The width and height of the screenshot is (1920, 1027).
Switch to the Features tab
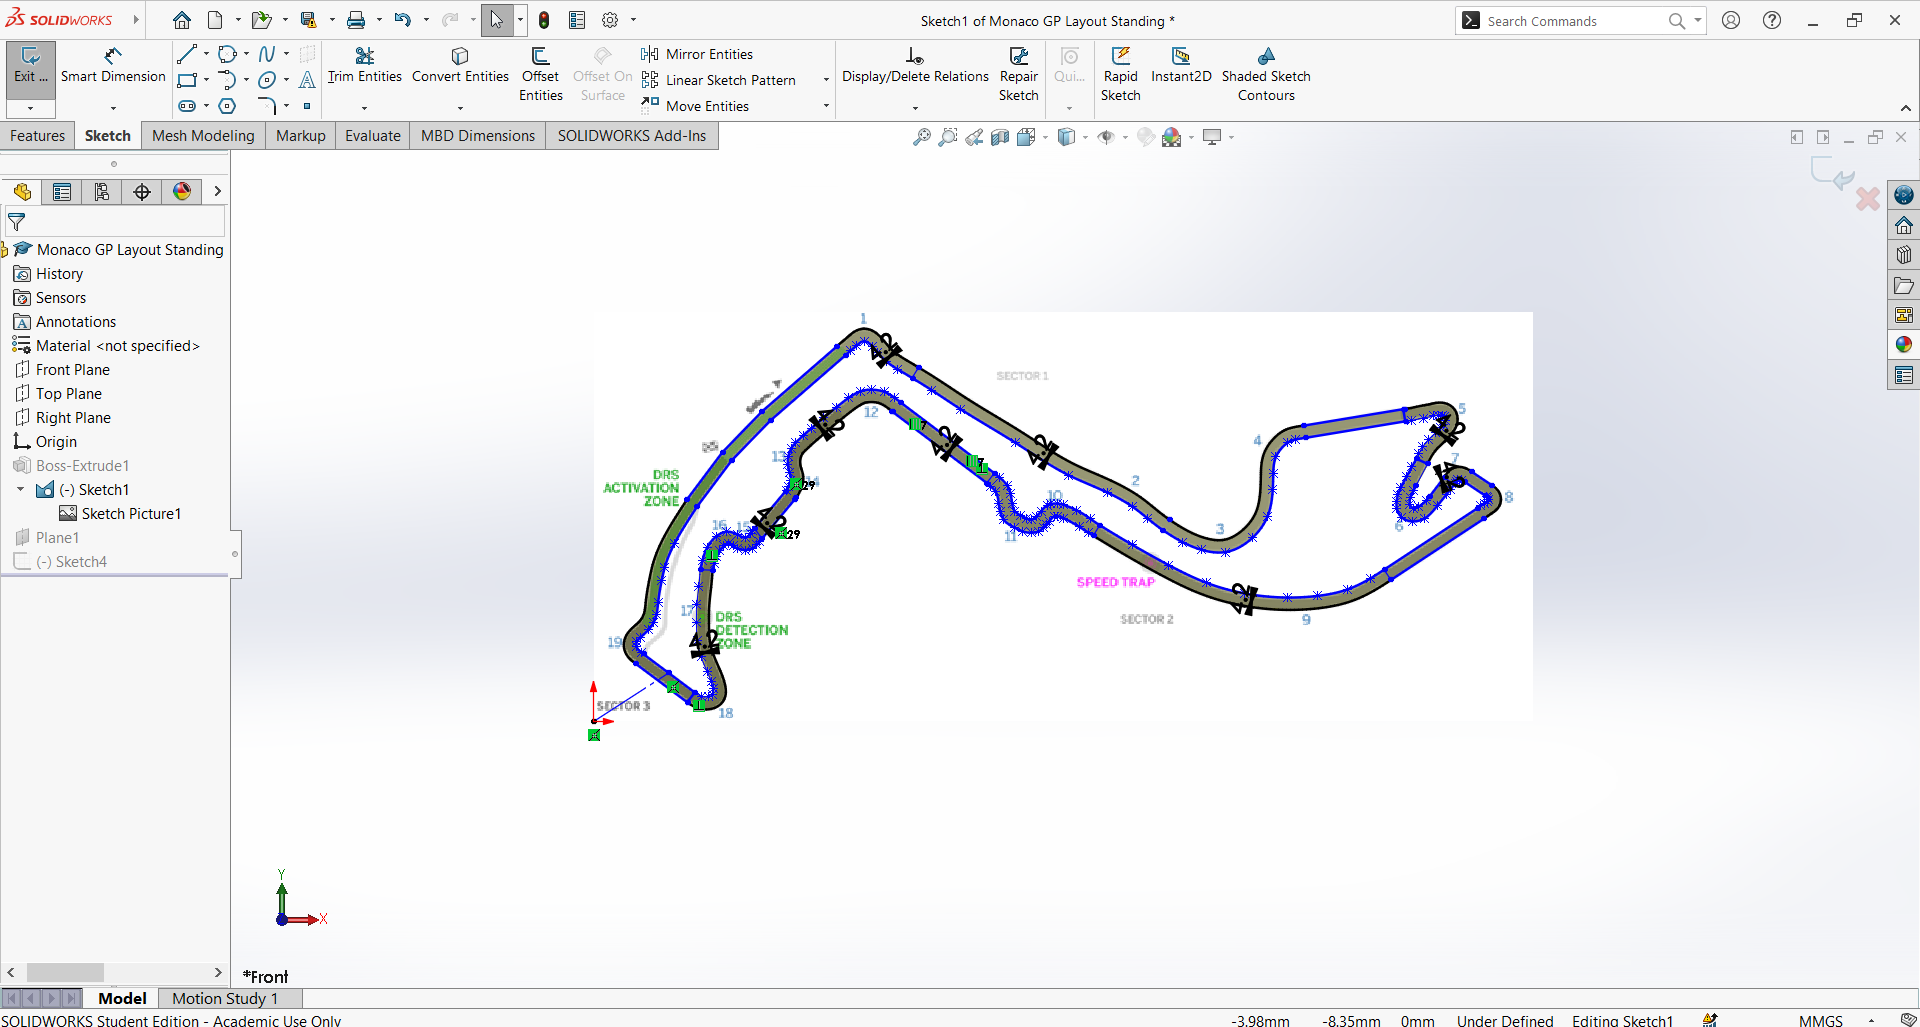[38, 136]
